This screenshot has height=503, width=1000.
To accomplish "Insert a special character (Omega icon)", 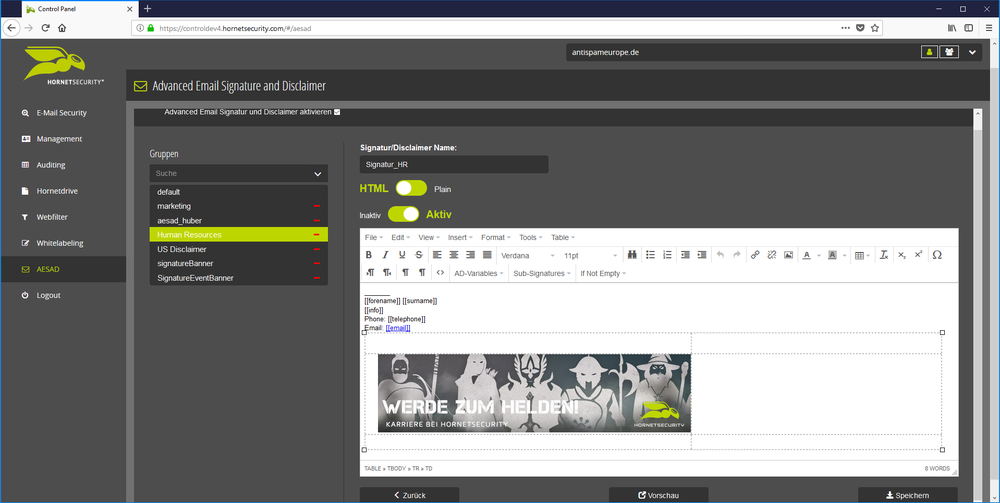I will point(937,255).
